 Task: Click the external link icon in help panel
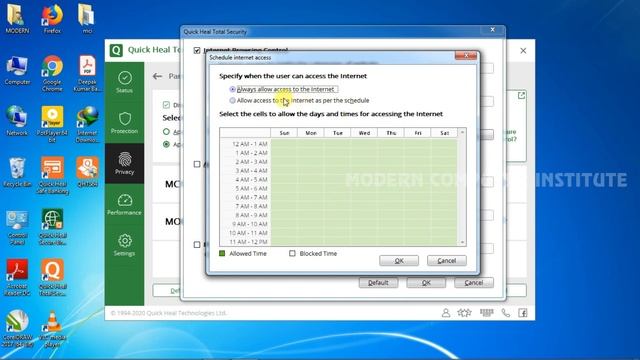[521, 96]
